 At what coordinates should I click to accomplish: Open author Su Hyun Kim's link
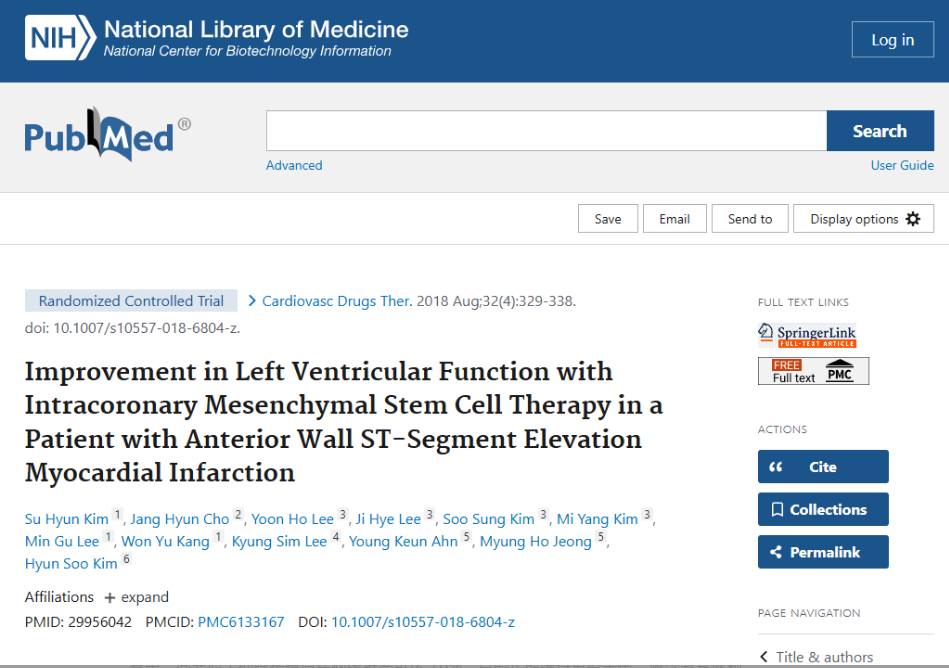[68, 519]
